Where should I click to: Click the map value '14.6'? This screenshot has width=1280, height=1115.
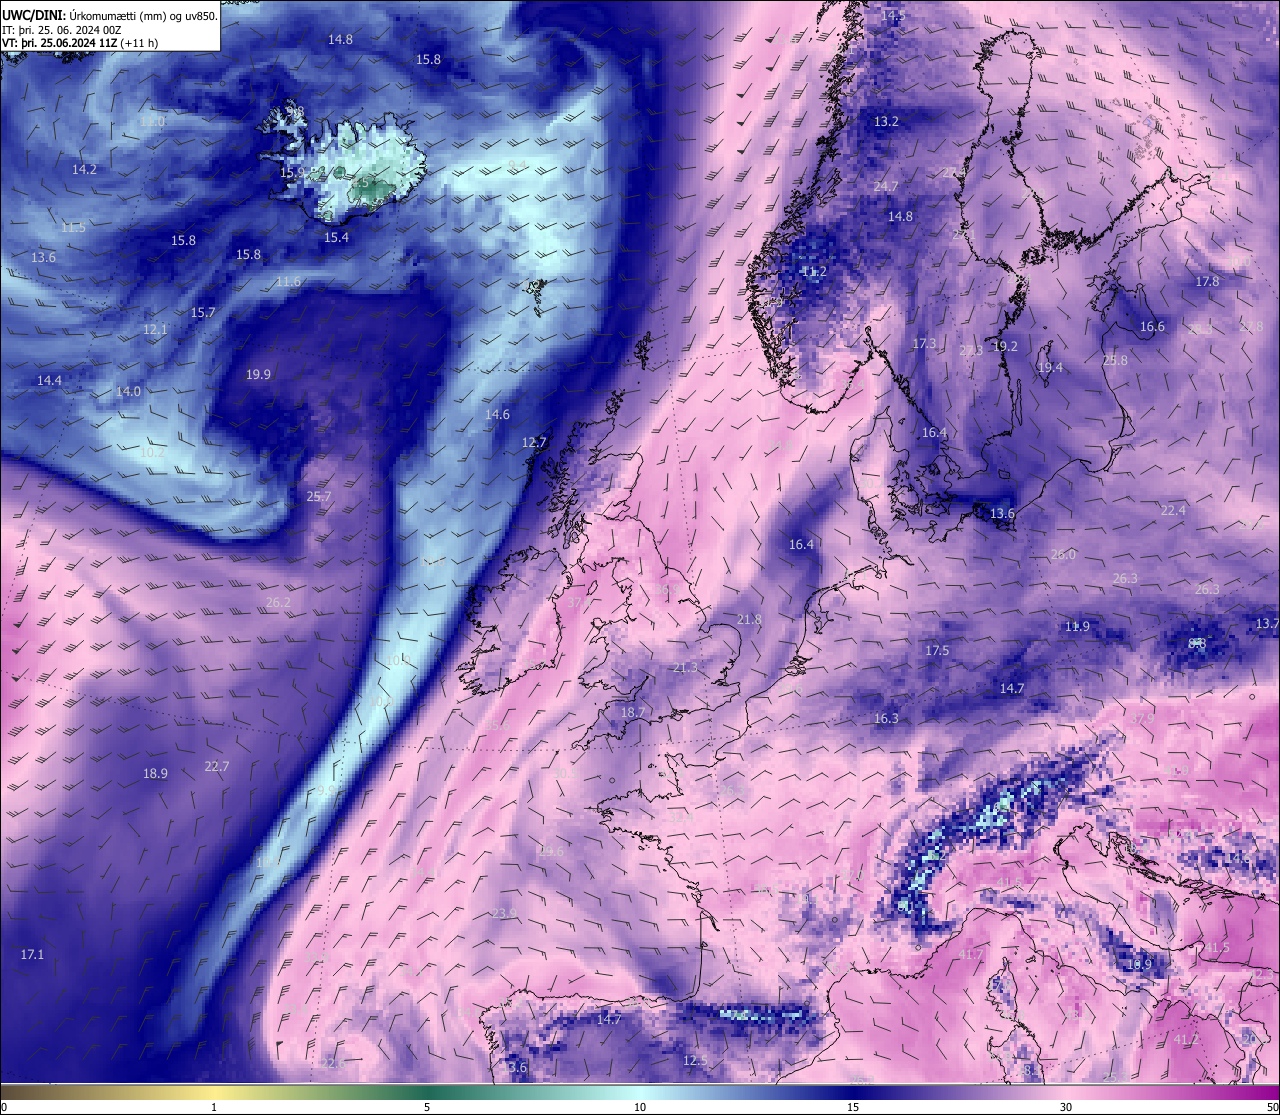497,414
